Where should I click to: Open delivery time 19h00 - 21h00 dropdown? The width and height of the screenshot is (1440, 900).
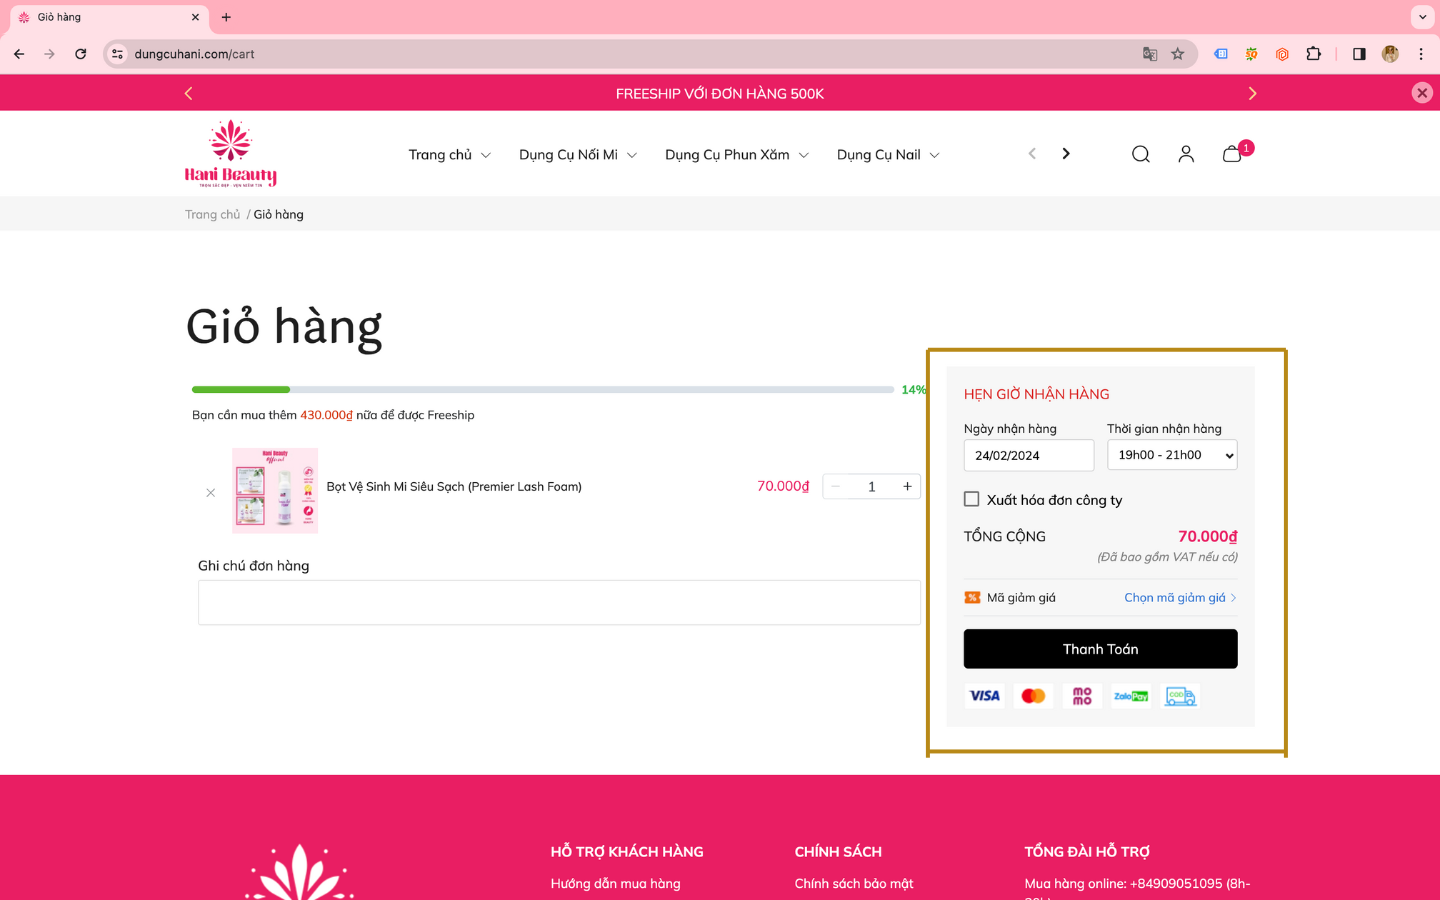[x=1172, y=455]
